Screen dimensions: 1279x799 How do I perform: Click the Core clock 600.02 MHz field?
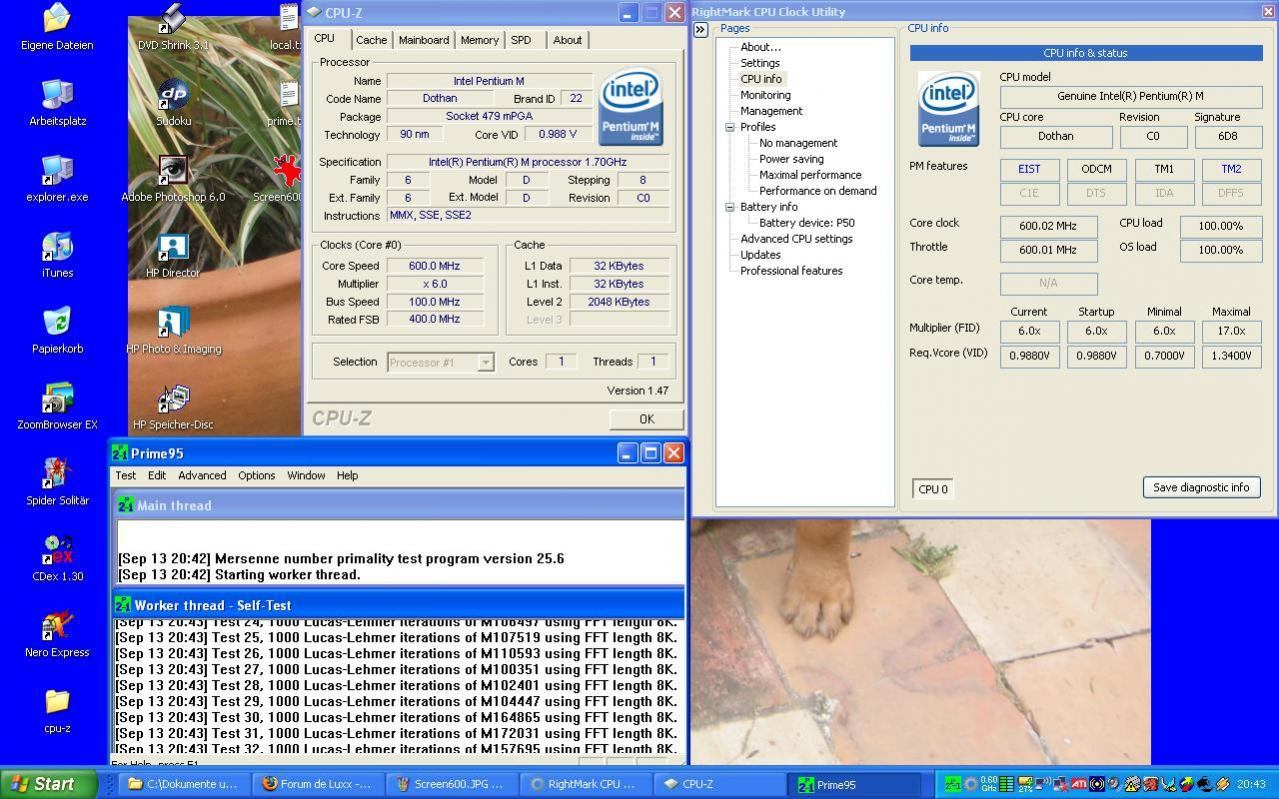click(x=1049, y=226)
